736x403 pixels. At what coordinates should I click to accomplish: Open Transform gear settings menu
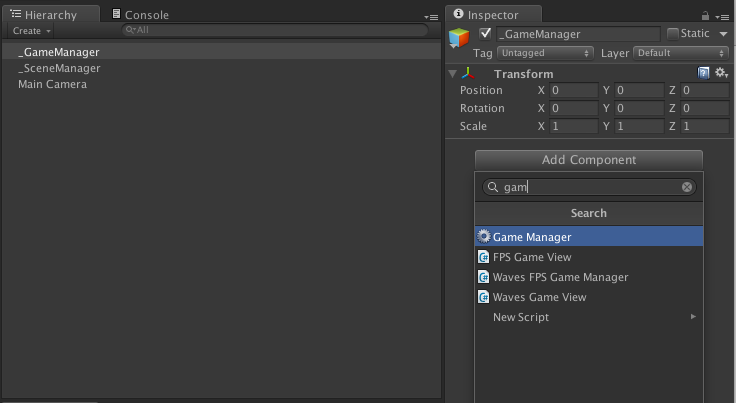click(721, 73)
